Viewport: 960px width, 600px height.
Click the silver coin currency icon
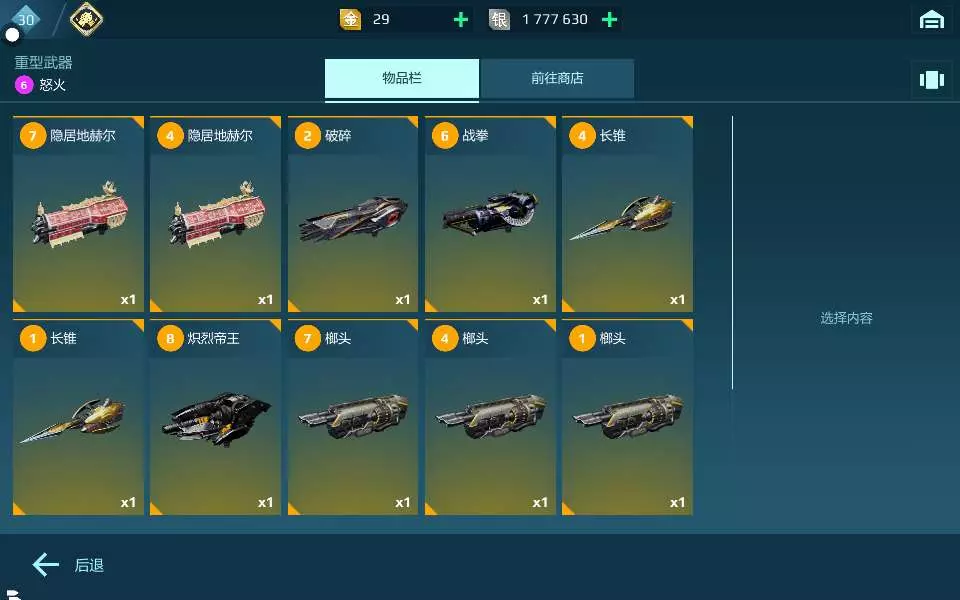(x=499, y=20)
